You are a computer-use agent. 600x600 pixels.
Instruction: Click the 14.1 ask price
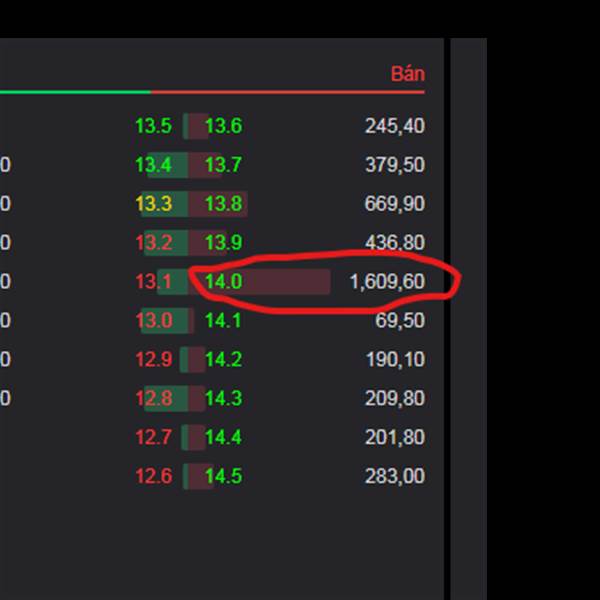223,320
